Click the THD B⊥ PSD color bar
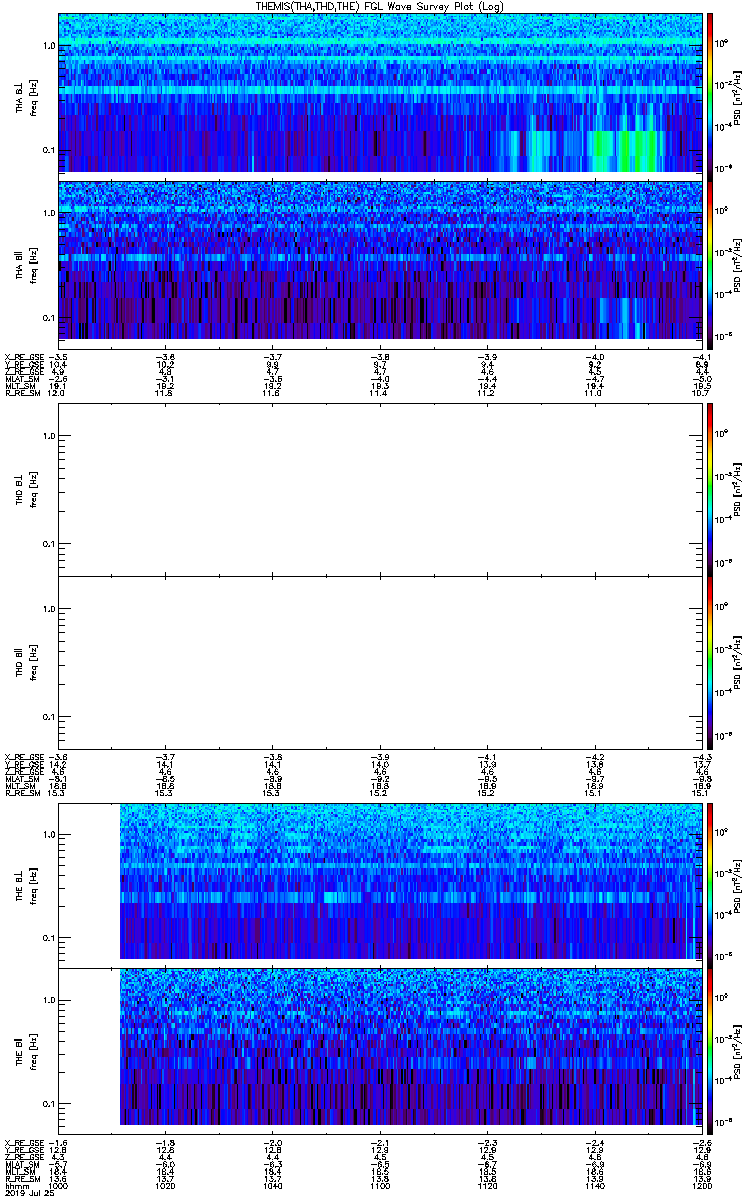Screen dimensions: 750x1200 click(711, 489)
